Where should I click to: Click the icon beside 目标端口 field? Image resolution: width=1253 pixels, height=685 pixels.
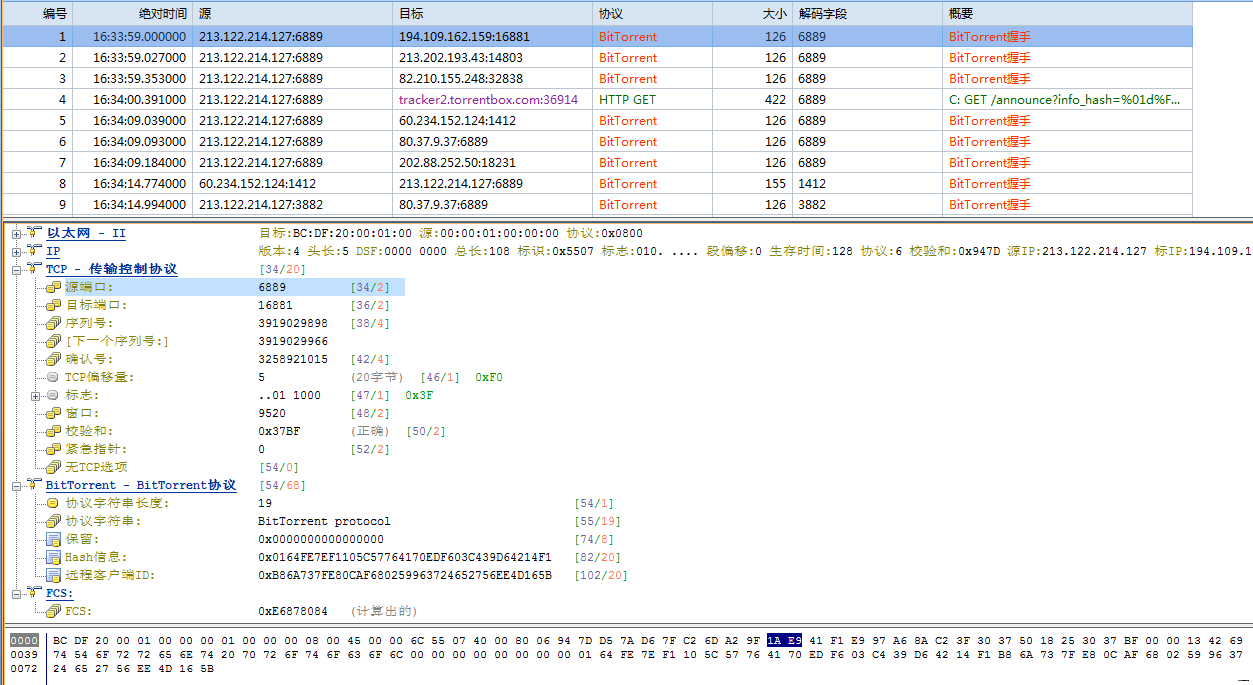pyautogui.click(x=53, y=305)
